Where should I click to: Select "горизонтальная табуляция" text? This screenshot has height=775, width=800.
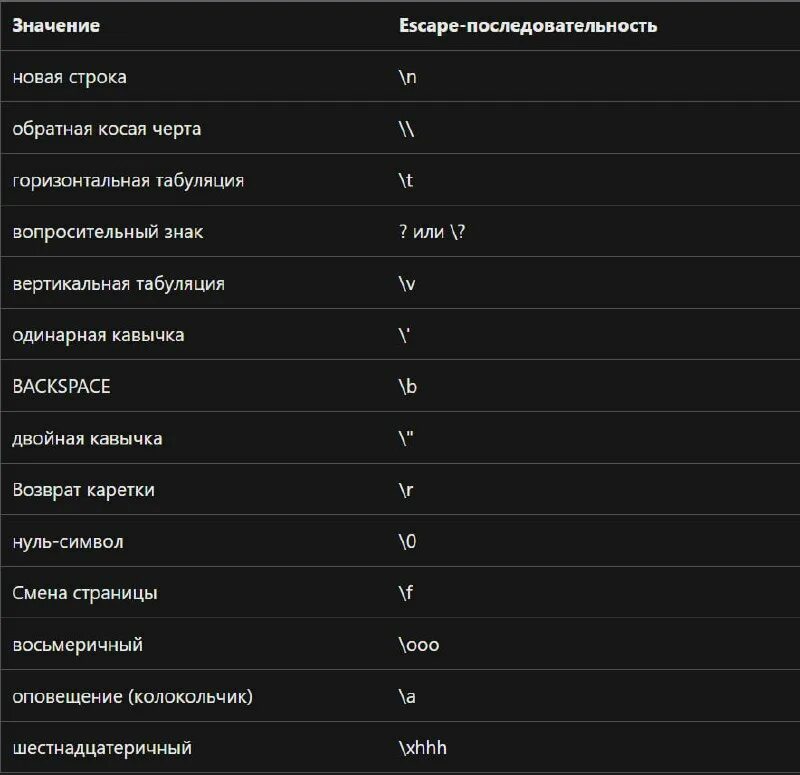click(128, 181)
